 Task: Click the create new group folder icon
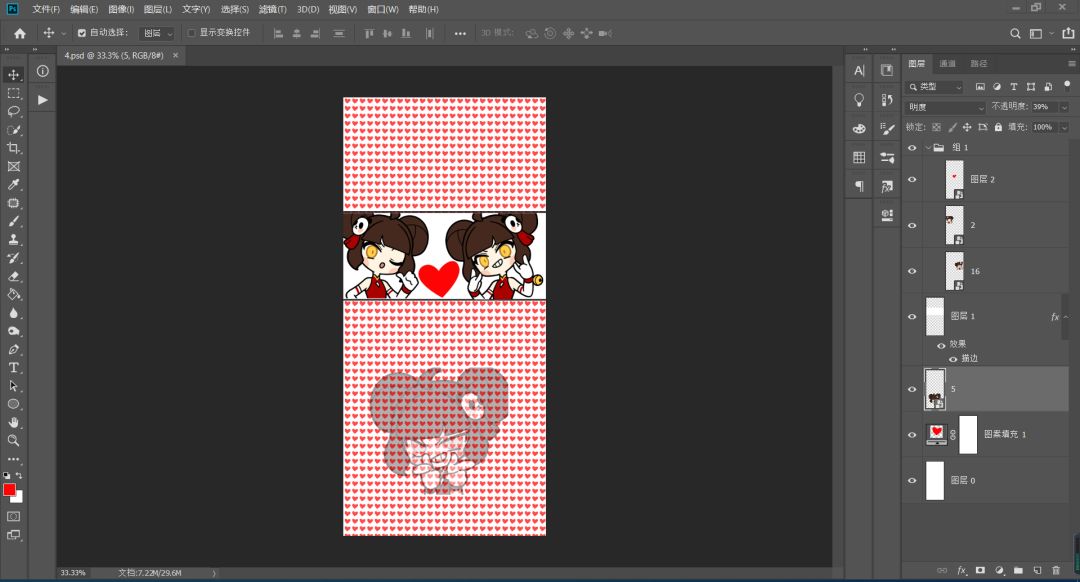click(x=1018, y=570)
